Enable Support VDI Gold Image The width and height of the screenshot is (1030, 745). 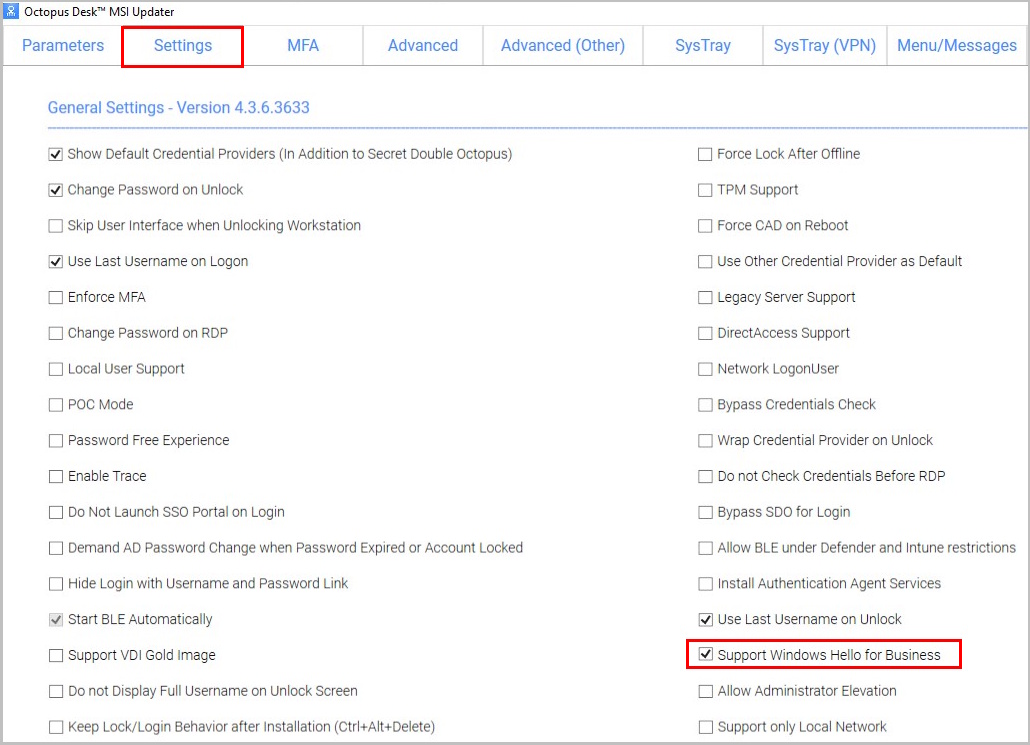(x=56, y=656)
